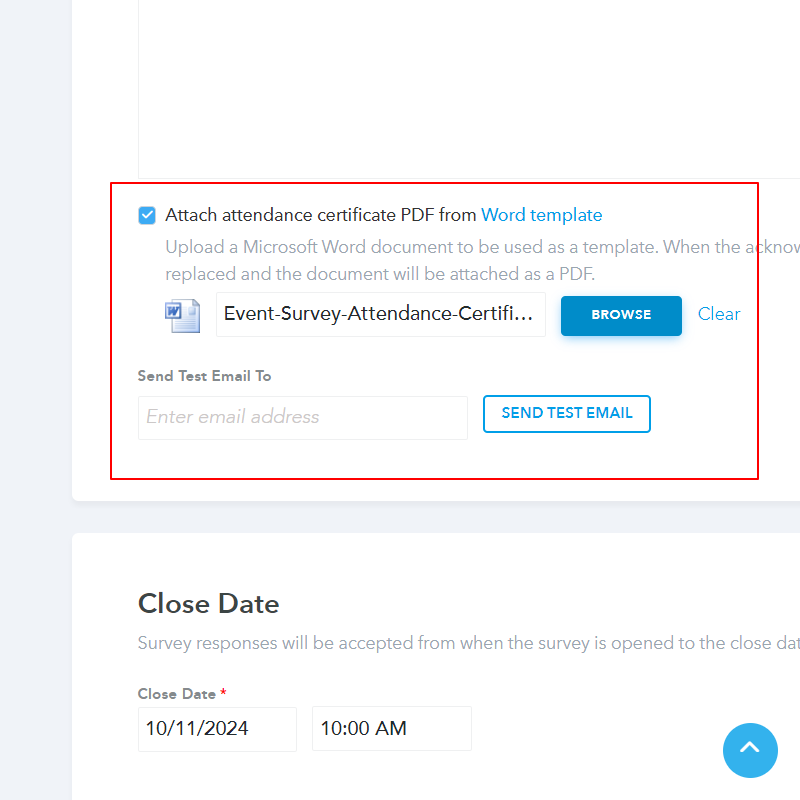This screenshot has width=800, height=800.
Task: Open the Close Date field showing 10/11/2024
Action: (x=217, y=728)
